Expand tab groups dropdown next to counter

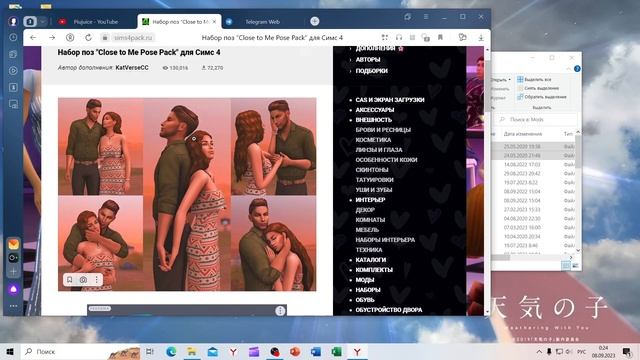(43, 21)
